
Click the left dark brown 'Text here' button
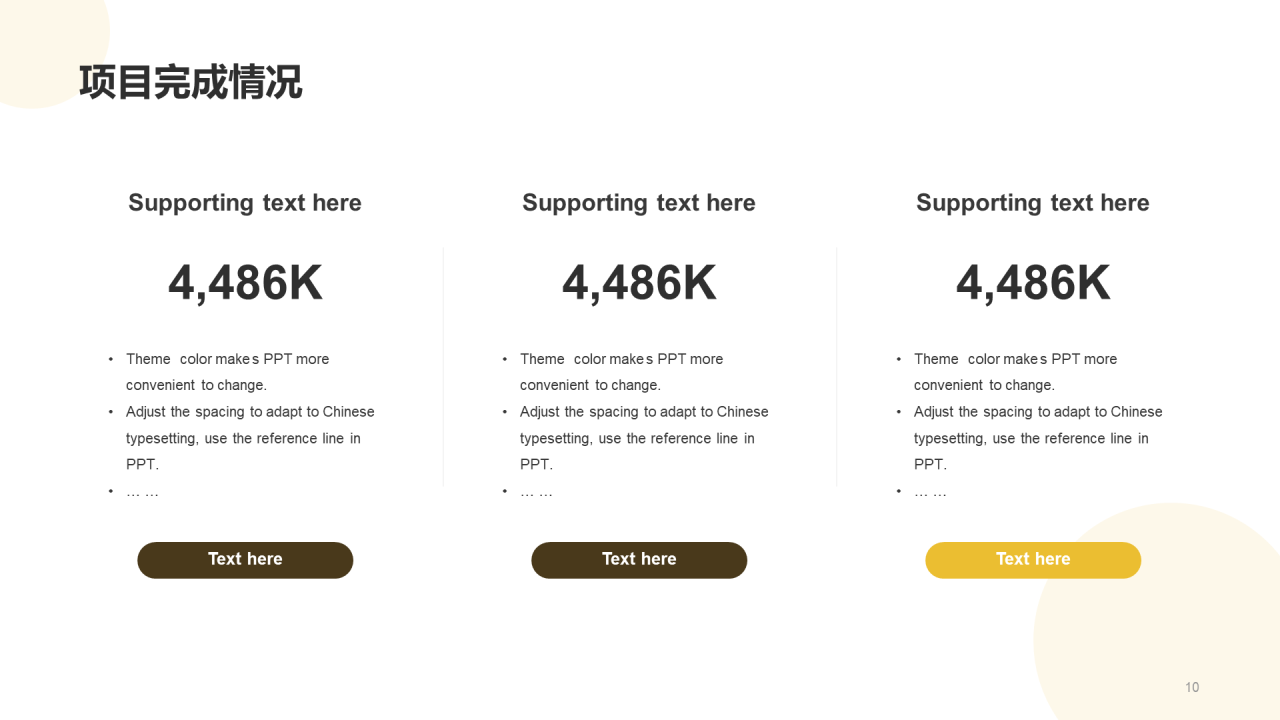click(x=245, y=560)
